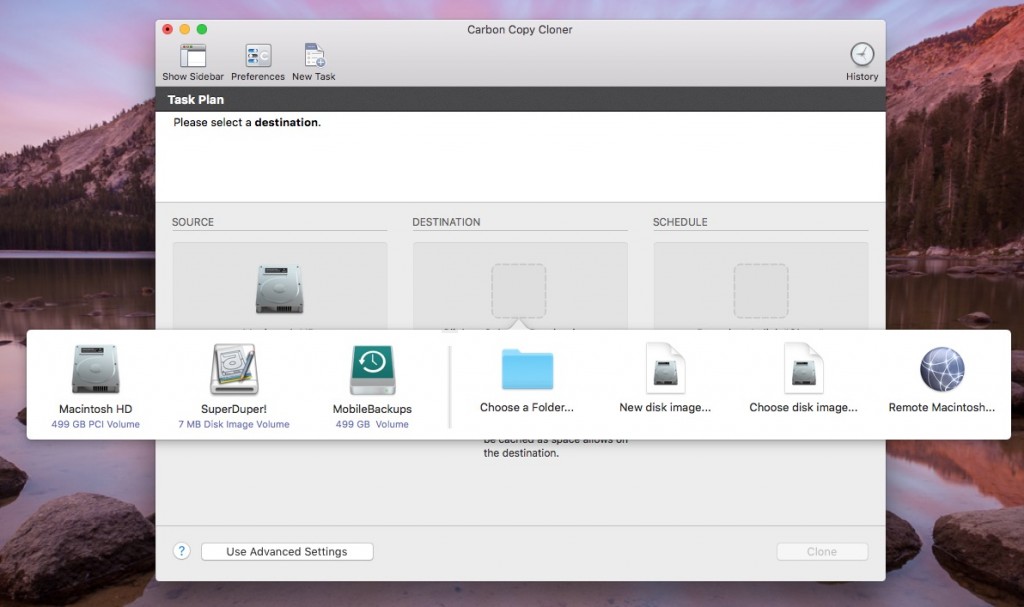Click the '7 MB Disk Image Volume' caption
Image resolution: width=1024 pixels, height=607 pixels.
tap(234, 424)
